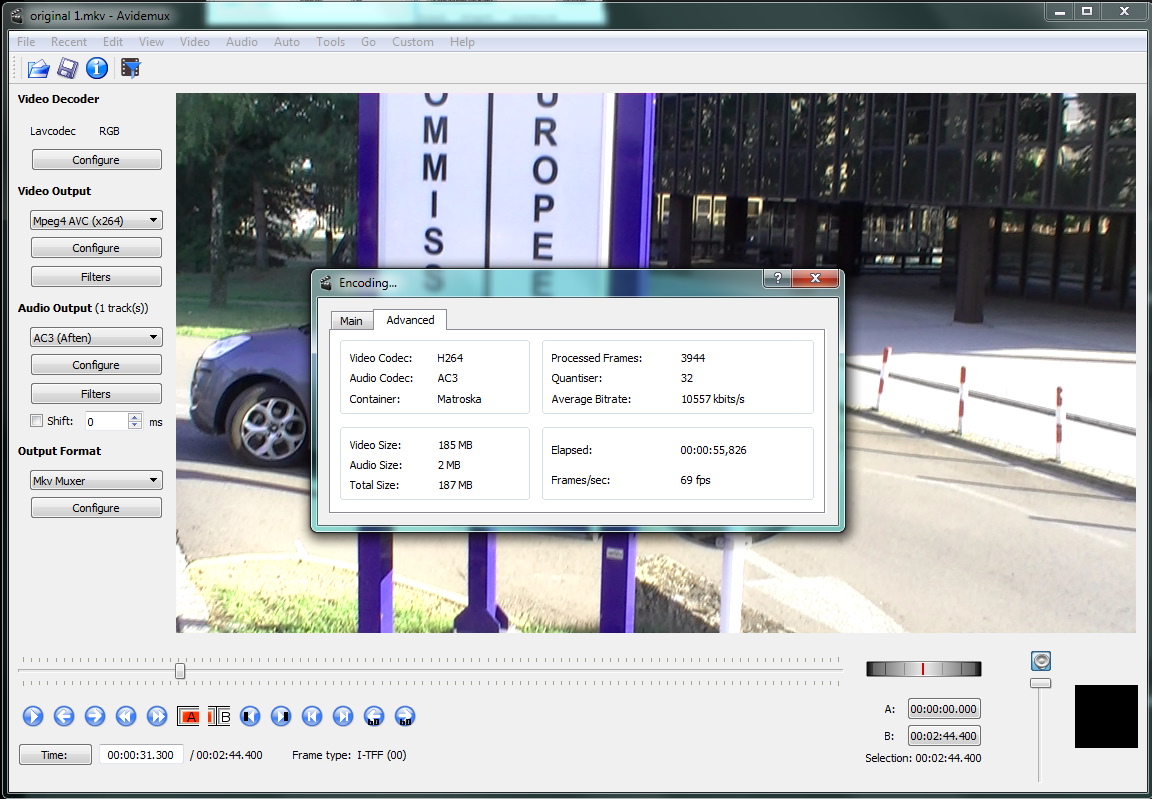Click the marker A time field
This screenshot has height=799, width=1152.
coord(944,709)
